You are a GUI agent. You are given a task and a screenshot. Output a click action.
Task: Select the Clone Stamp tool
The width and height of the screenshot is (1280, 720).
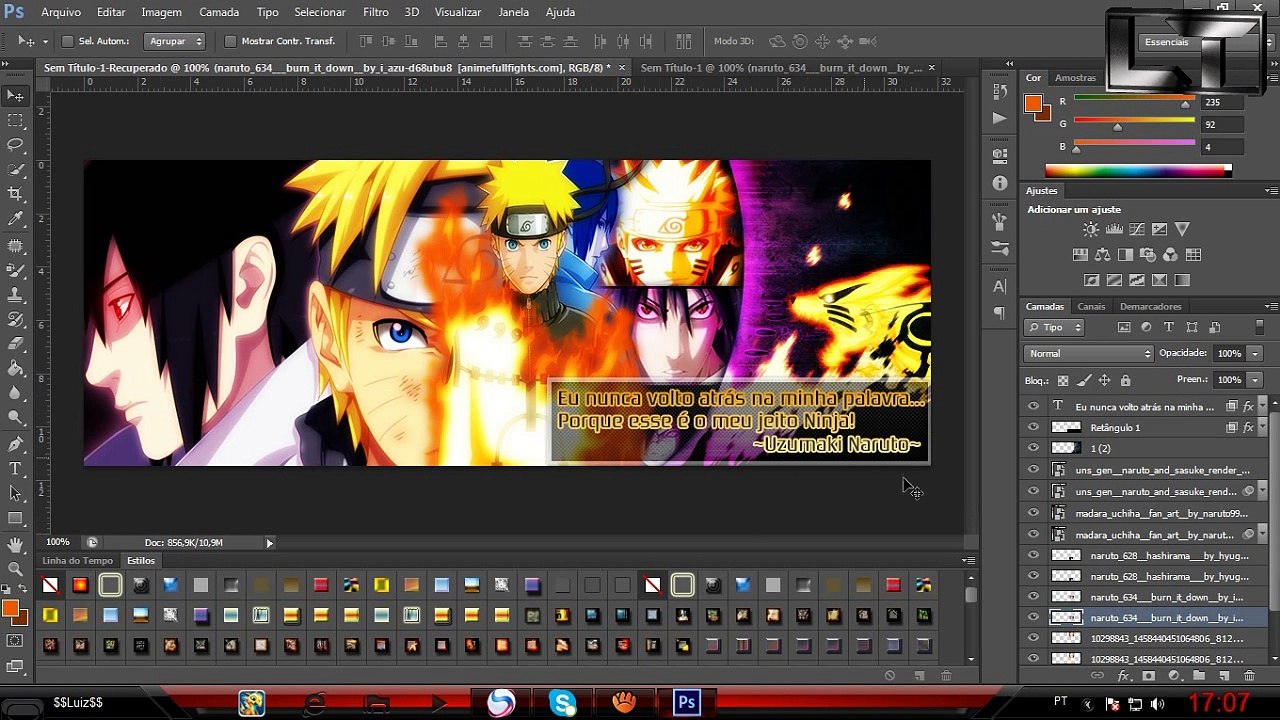click(x=16, y=295)
